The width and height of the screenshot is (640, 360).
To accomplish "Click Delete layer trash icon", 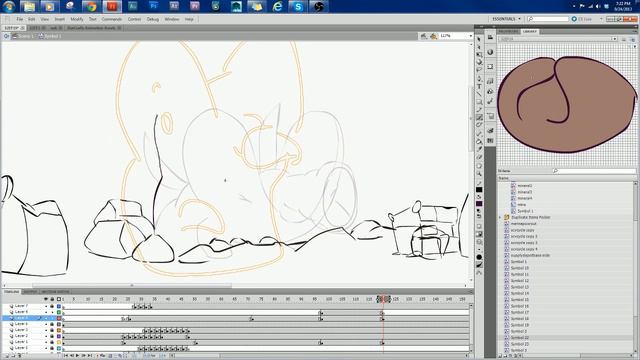I will (x=20, y=356).
